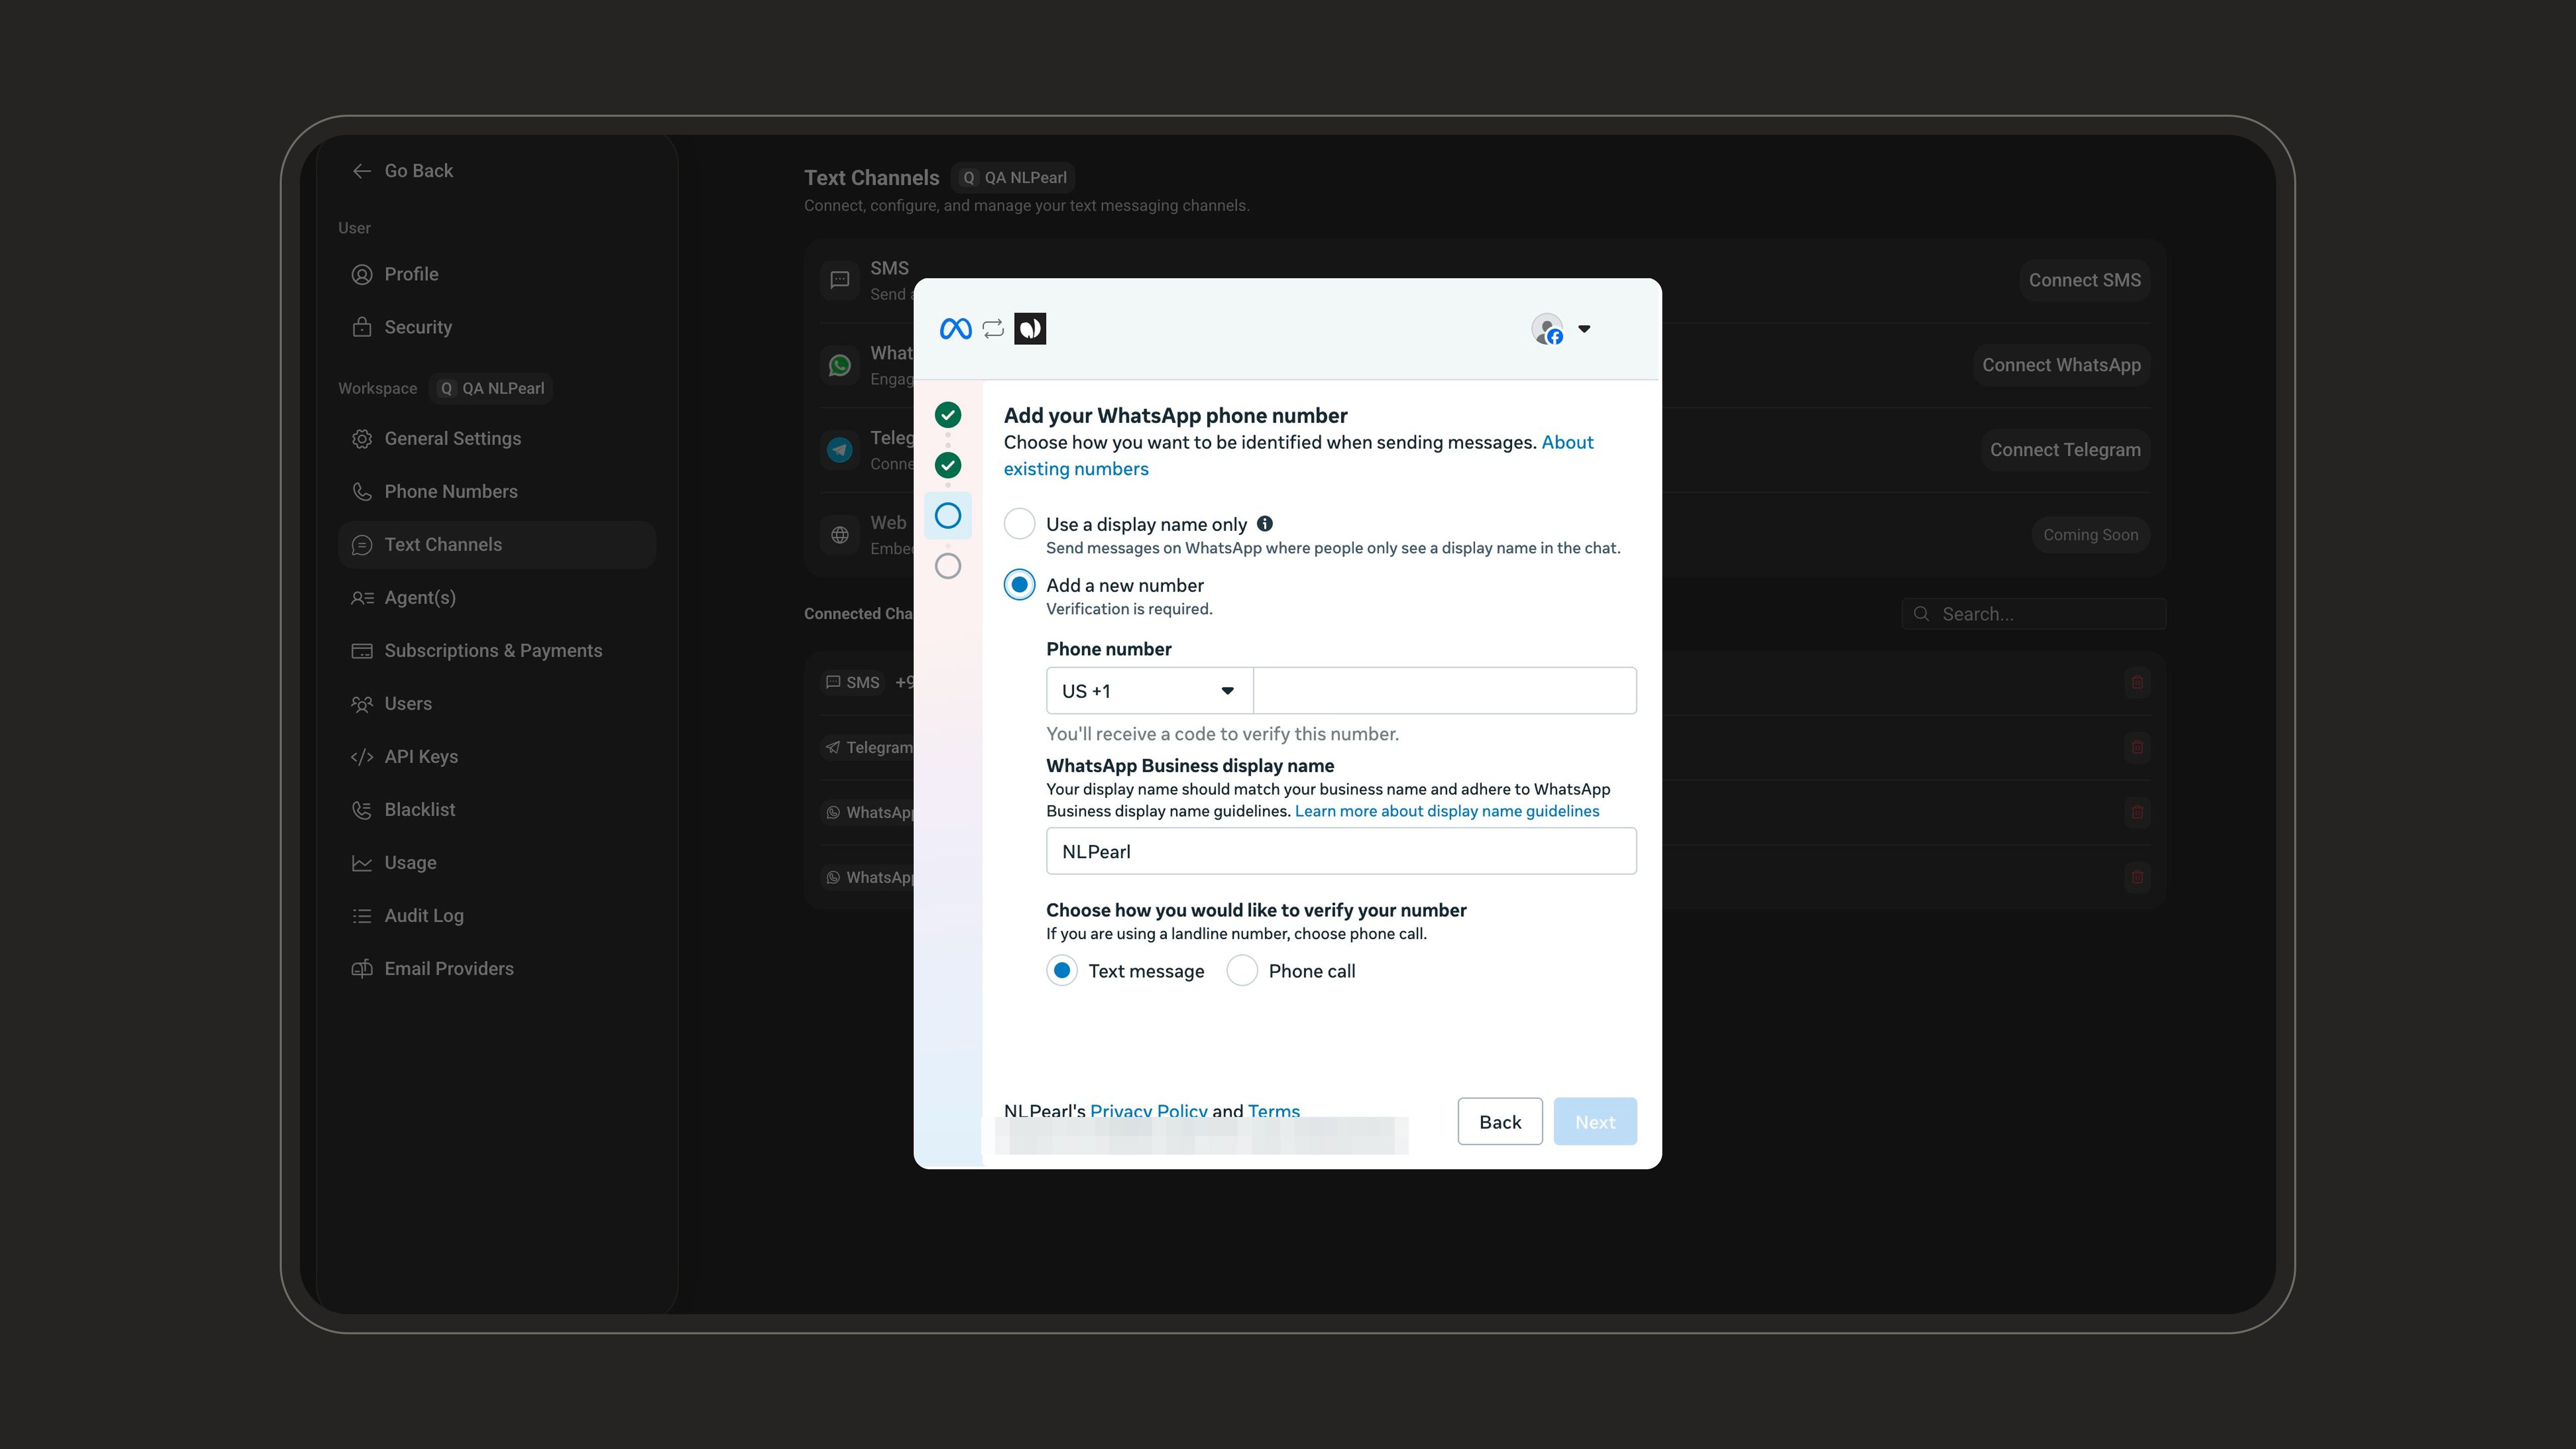The width and height of the screenshot is (2576, 1449).
Task: Focus the phone number input field
Action: pos(1445,691)
